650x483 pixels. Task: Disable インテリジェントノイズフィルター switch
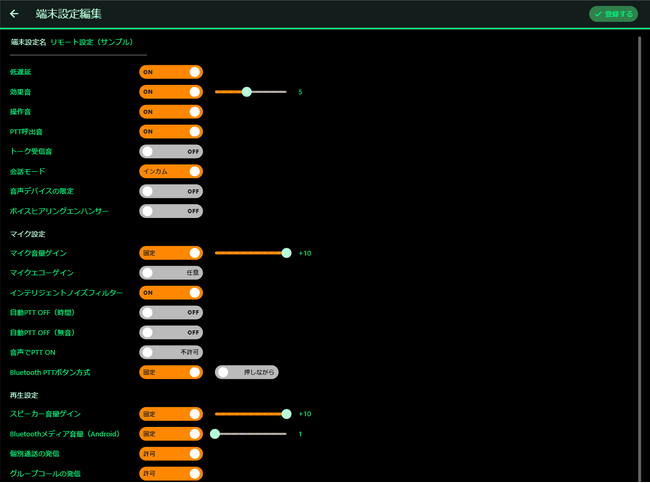171,293
